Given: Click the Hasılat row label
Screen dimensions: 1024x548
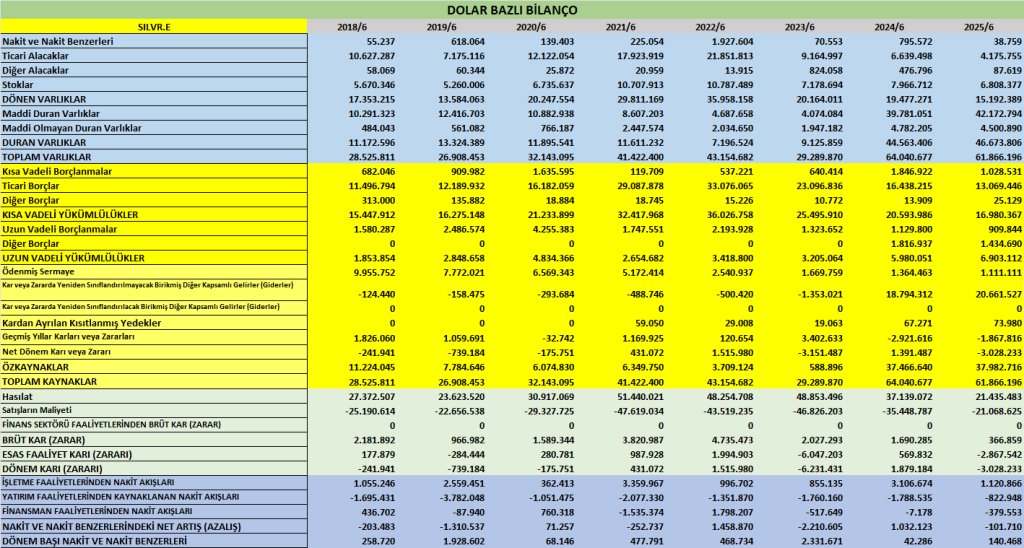Looking at the screenshot, I should pos(17,396).
